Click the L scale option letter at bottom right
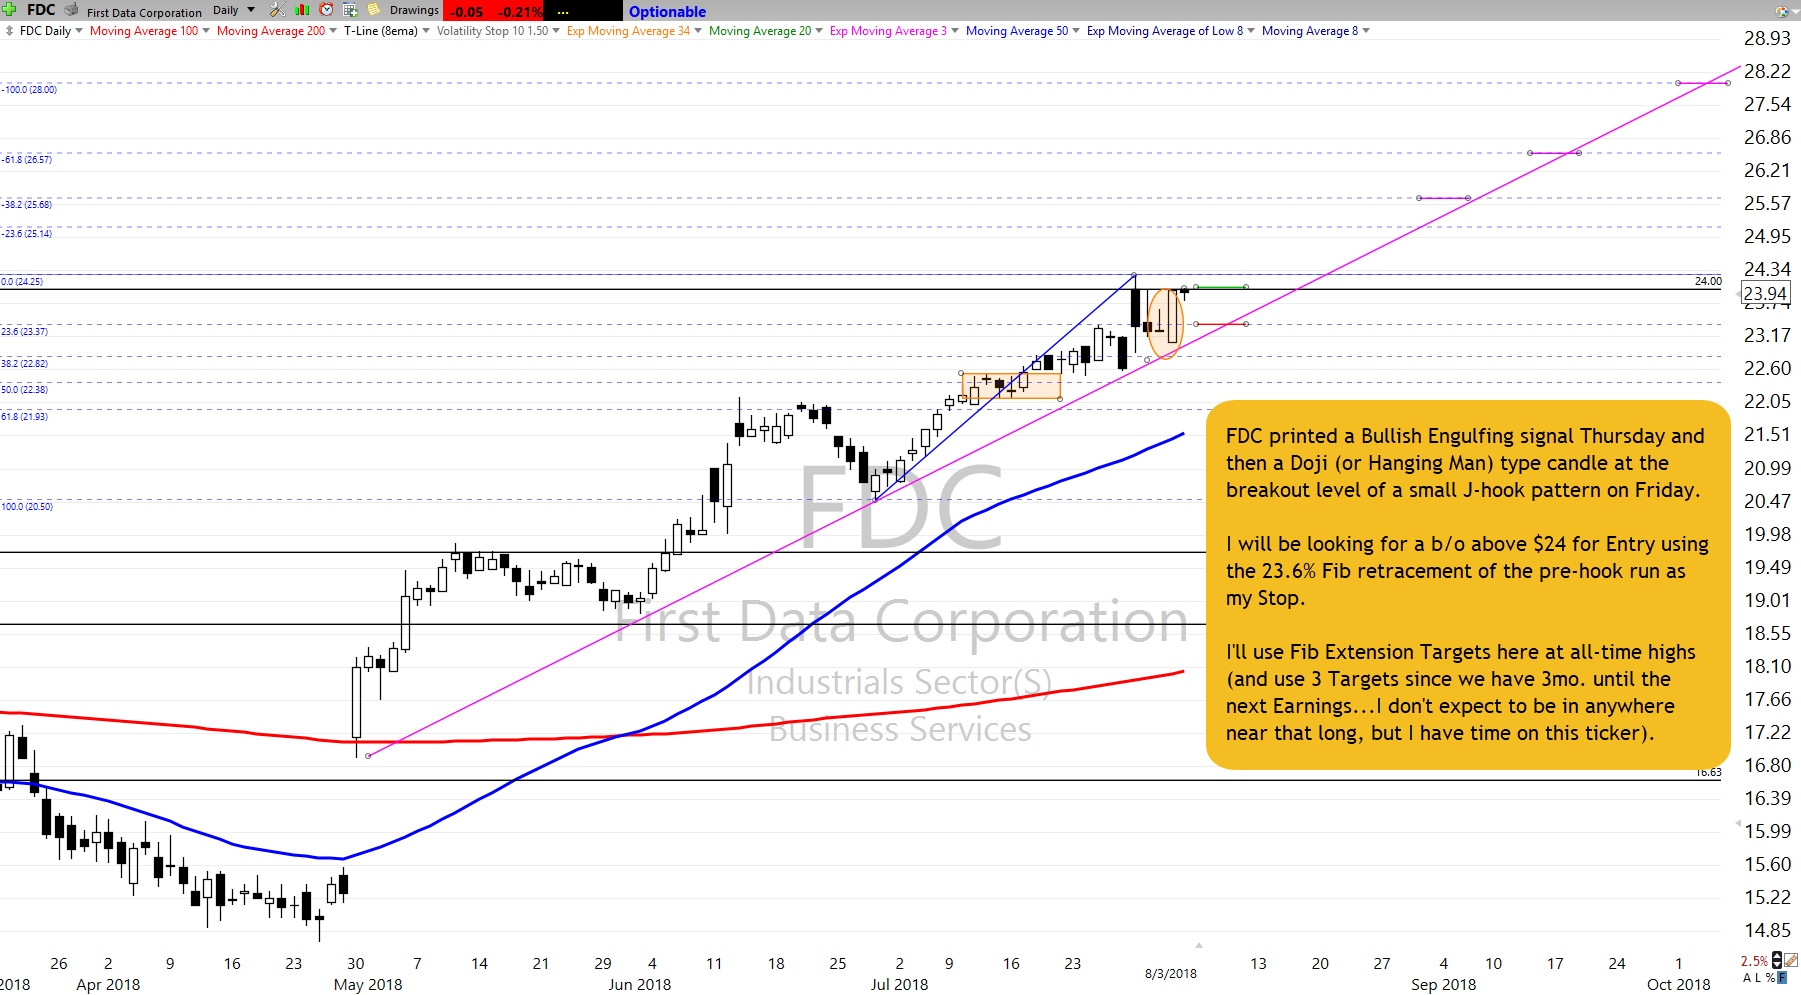Image resolution: width=1801 pixels, height=995 pixels. [x=1758, y=978]
